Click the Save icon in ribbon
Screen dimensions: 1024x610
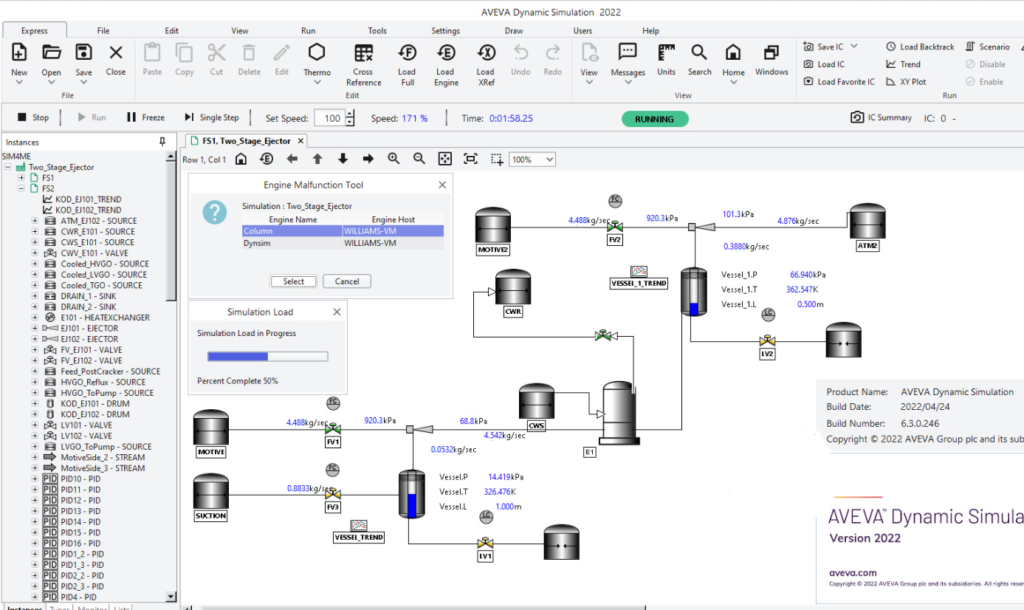84,52
